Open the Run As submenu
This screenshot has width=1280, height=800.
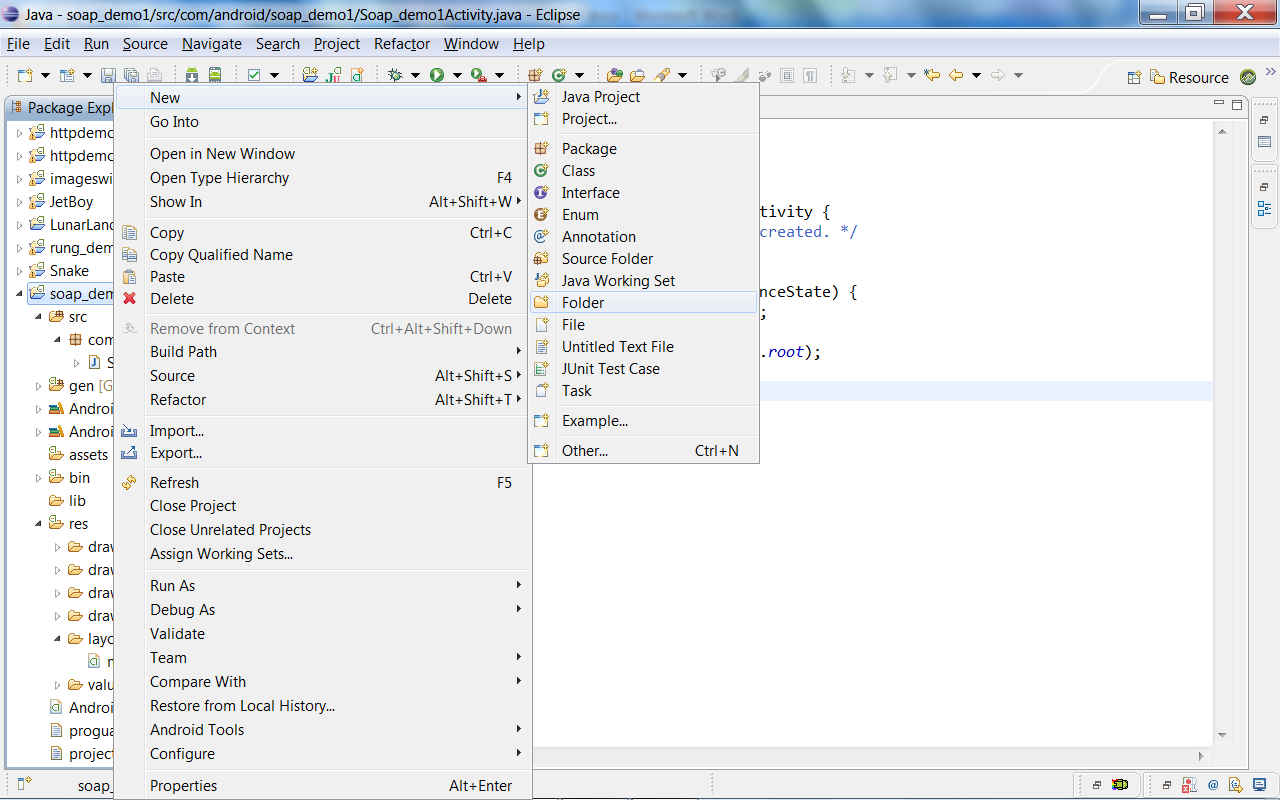click(x=322, y=586)
